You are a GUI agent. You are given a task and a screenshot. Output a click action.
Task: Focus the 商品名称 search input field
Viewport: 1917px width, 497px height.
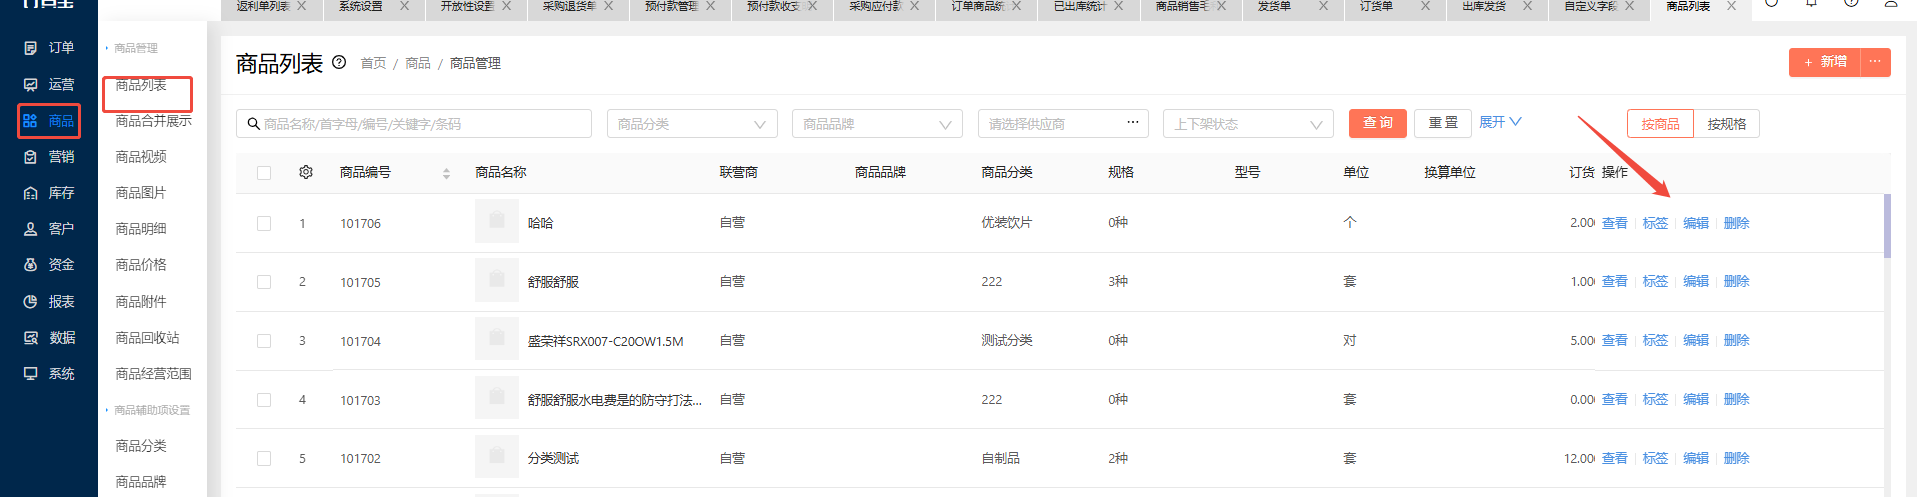coord(414,124)
